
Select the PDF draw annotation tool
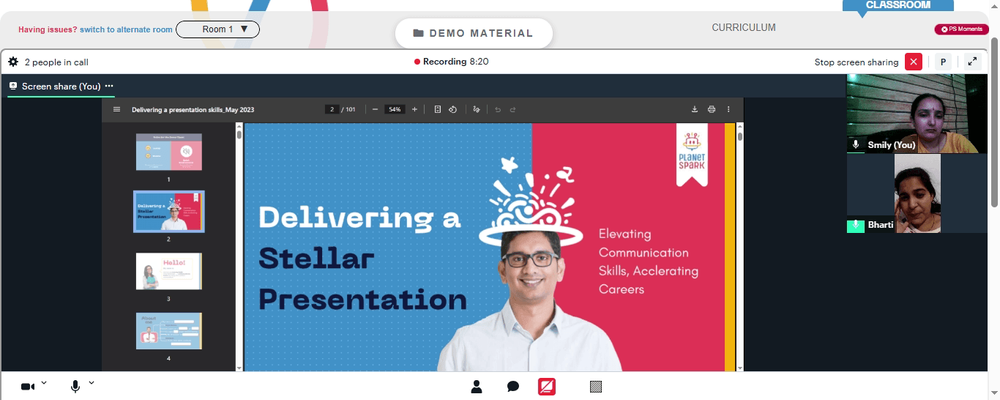pyautogui.click(x=476, y=109)
